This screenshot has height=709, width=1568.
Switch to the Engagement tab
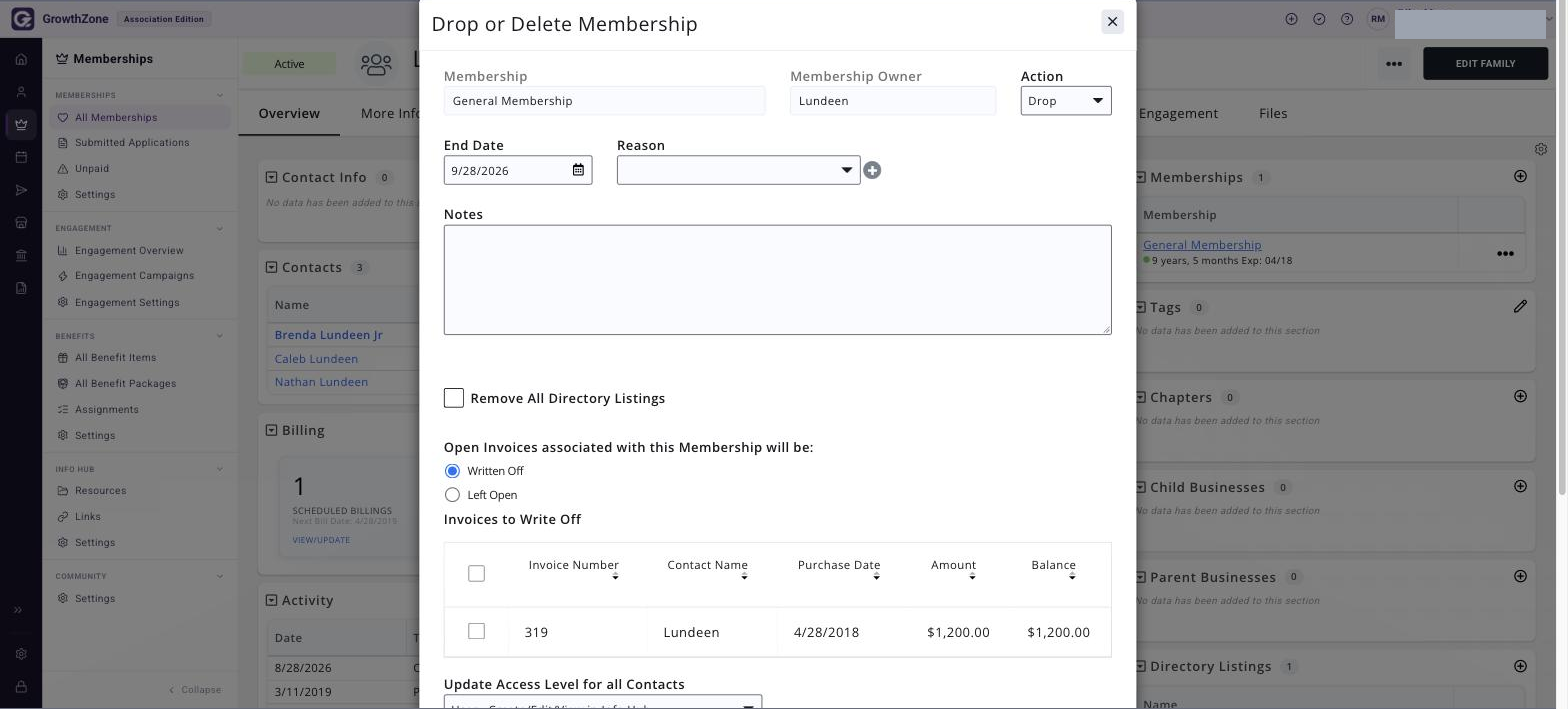tap(1178, 113)
